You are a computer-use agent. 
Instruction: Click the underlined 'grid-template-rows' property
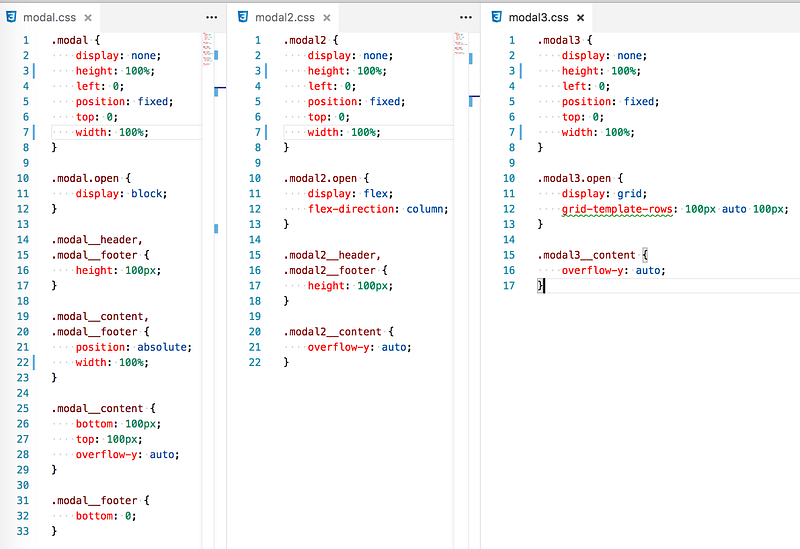(617, 209)
